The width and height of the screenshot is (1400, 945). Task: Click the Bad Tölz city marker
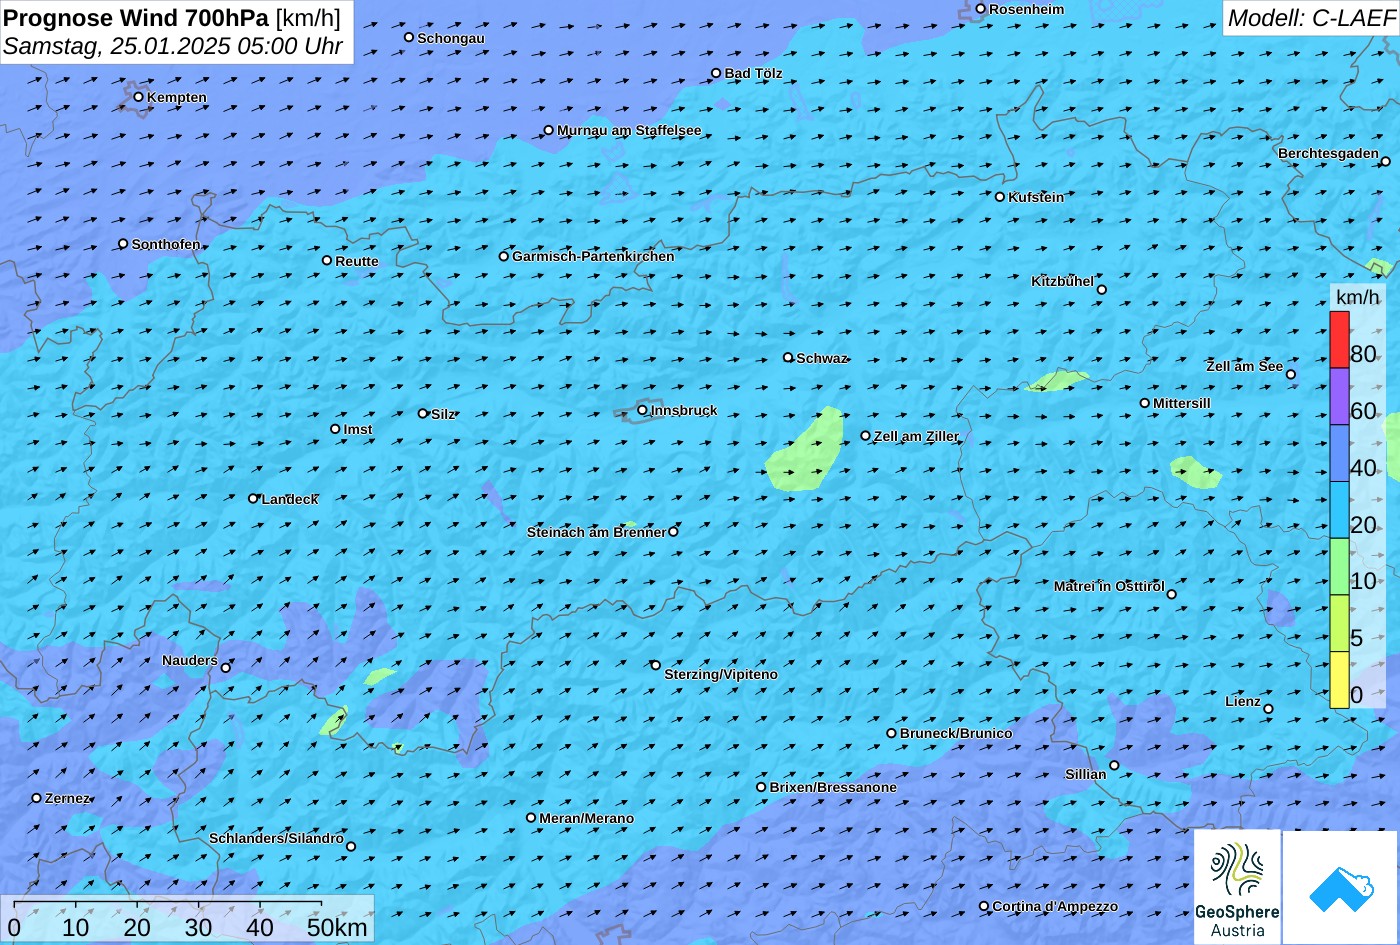click(x=716, y=73)
